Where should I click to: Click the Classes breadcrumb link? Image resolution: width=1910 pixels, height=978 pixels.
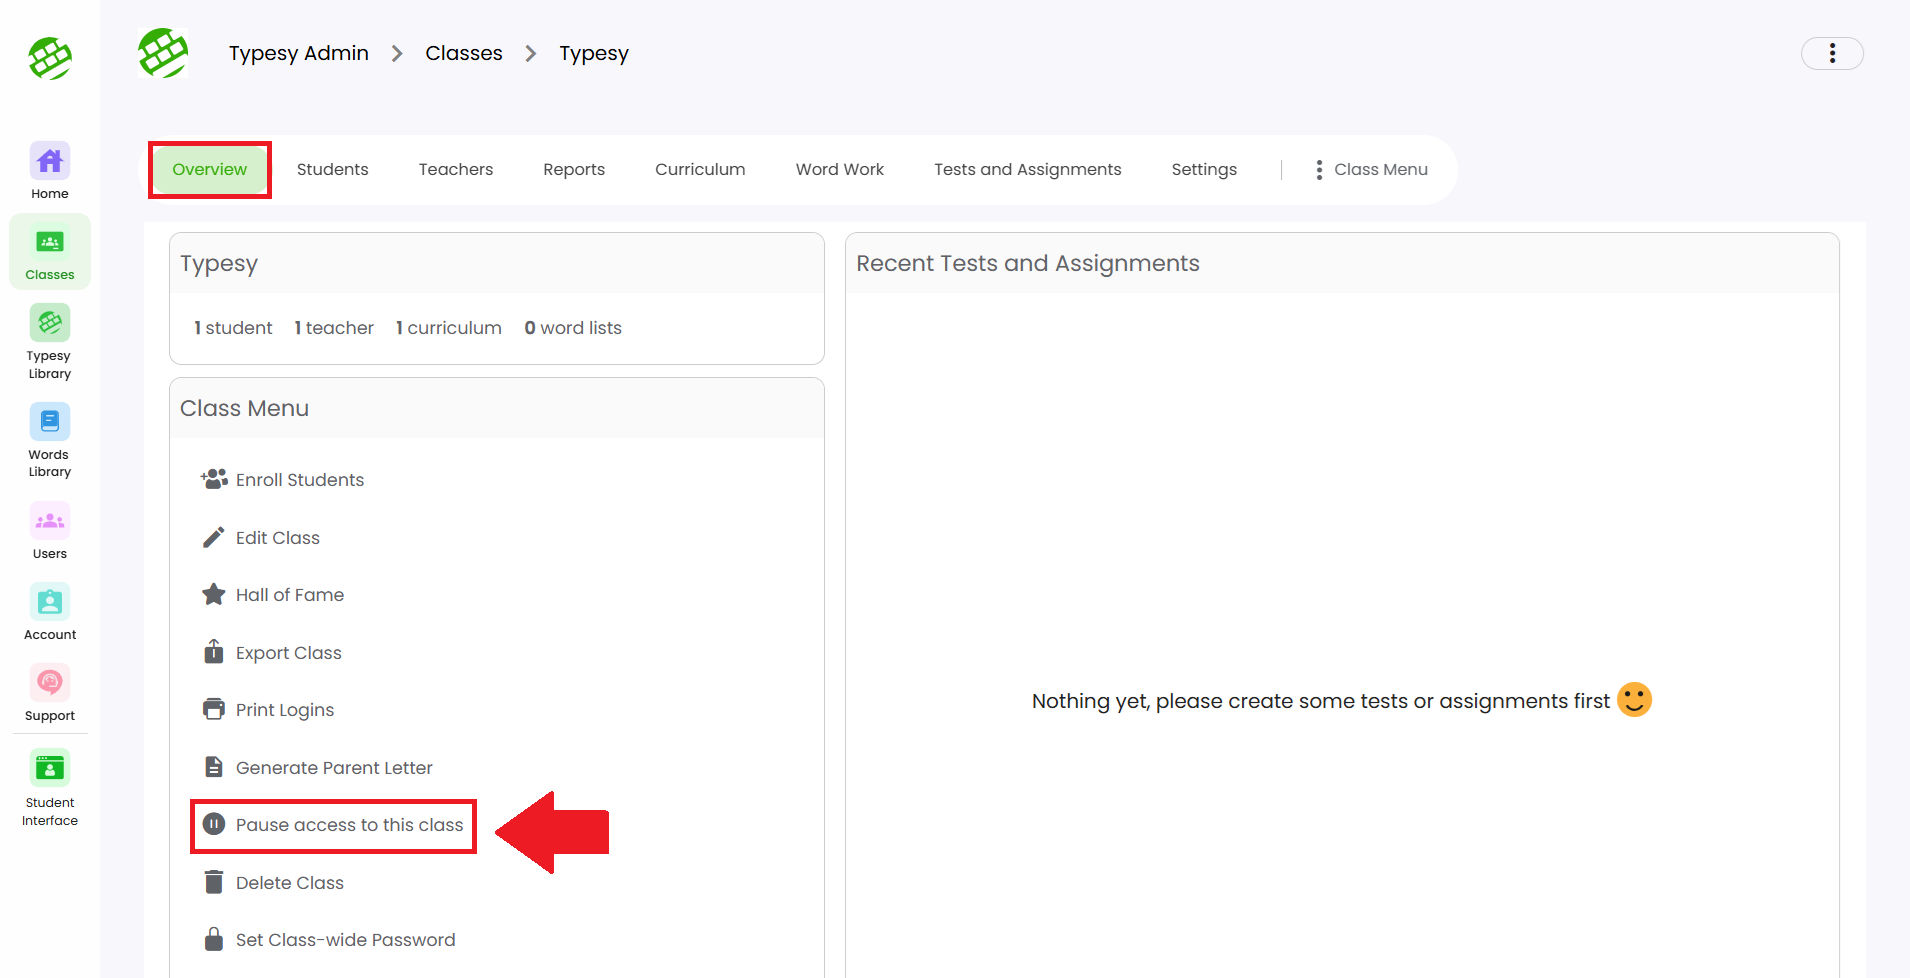click(x=463, y=53)
